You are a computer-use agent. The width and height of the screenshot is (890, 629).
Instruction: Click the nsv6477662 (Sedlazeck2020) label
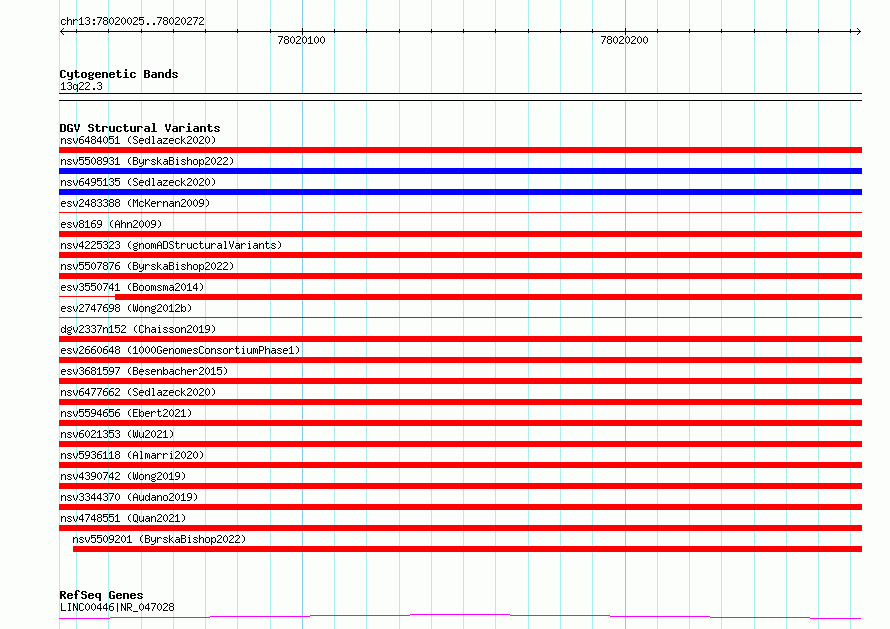[x=138, y=392]
